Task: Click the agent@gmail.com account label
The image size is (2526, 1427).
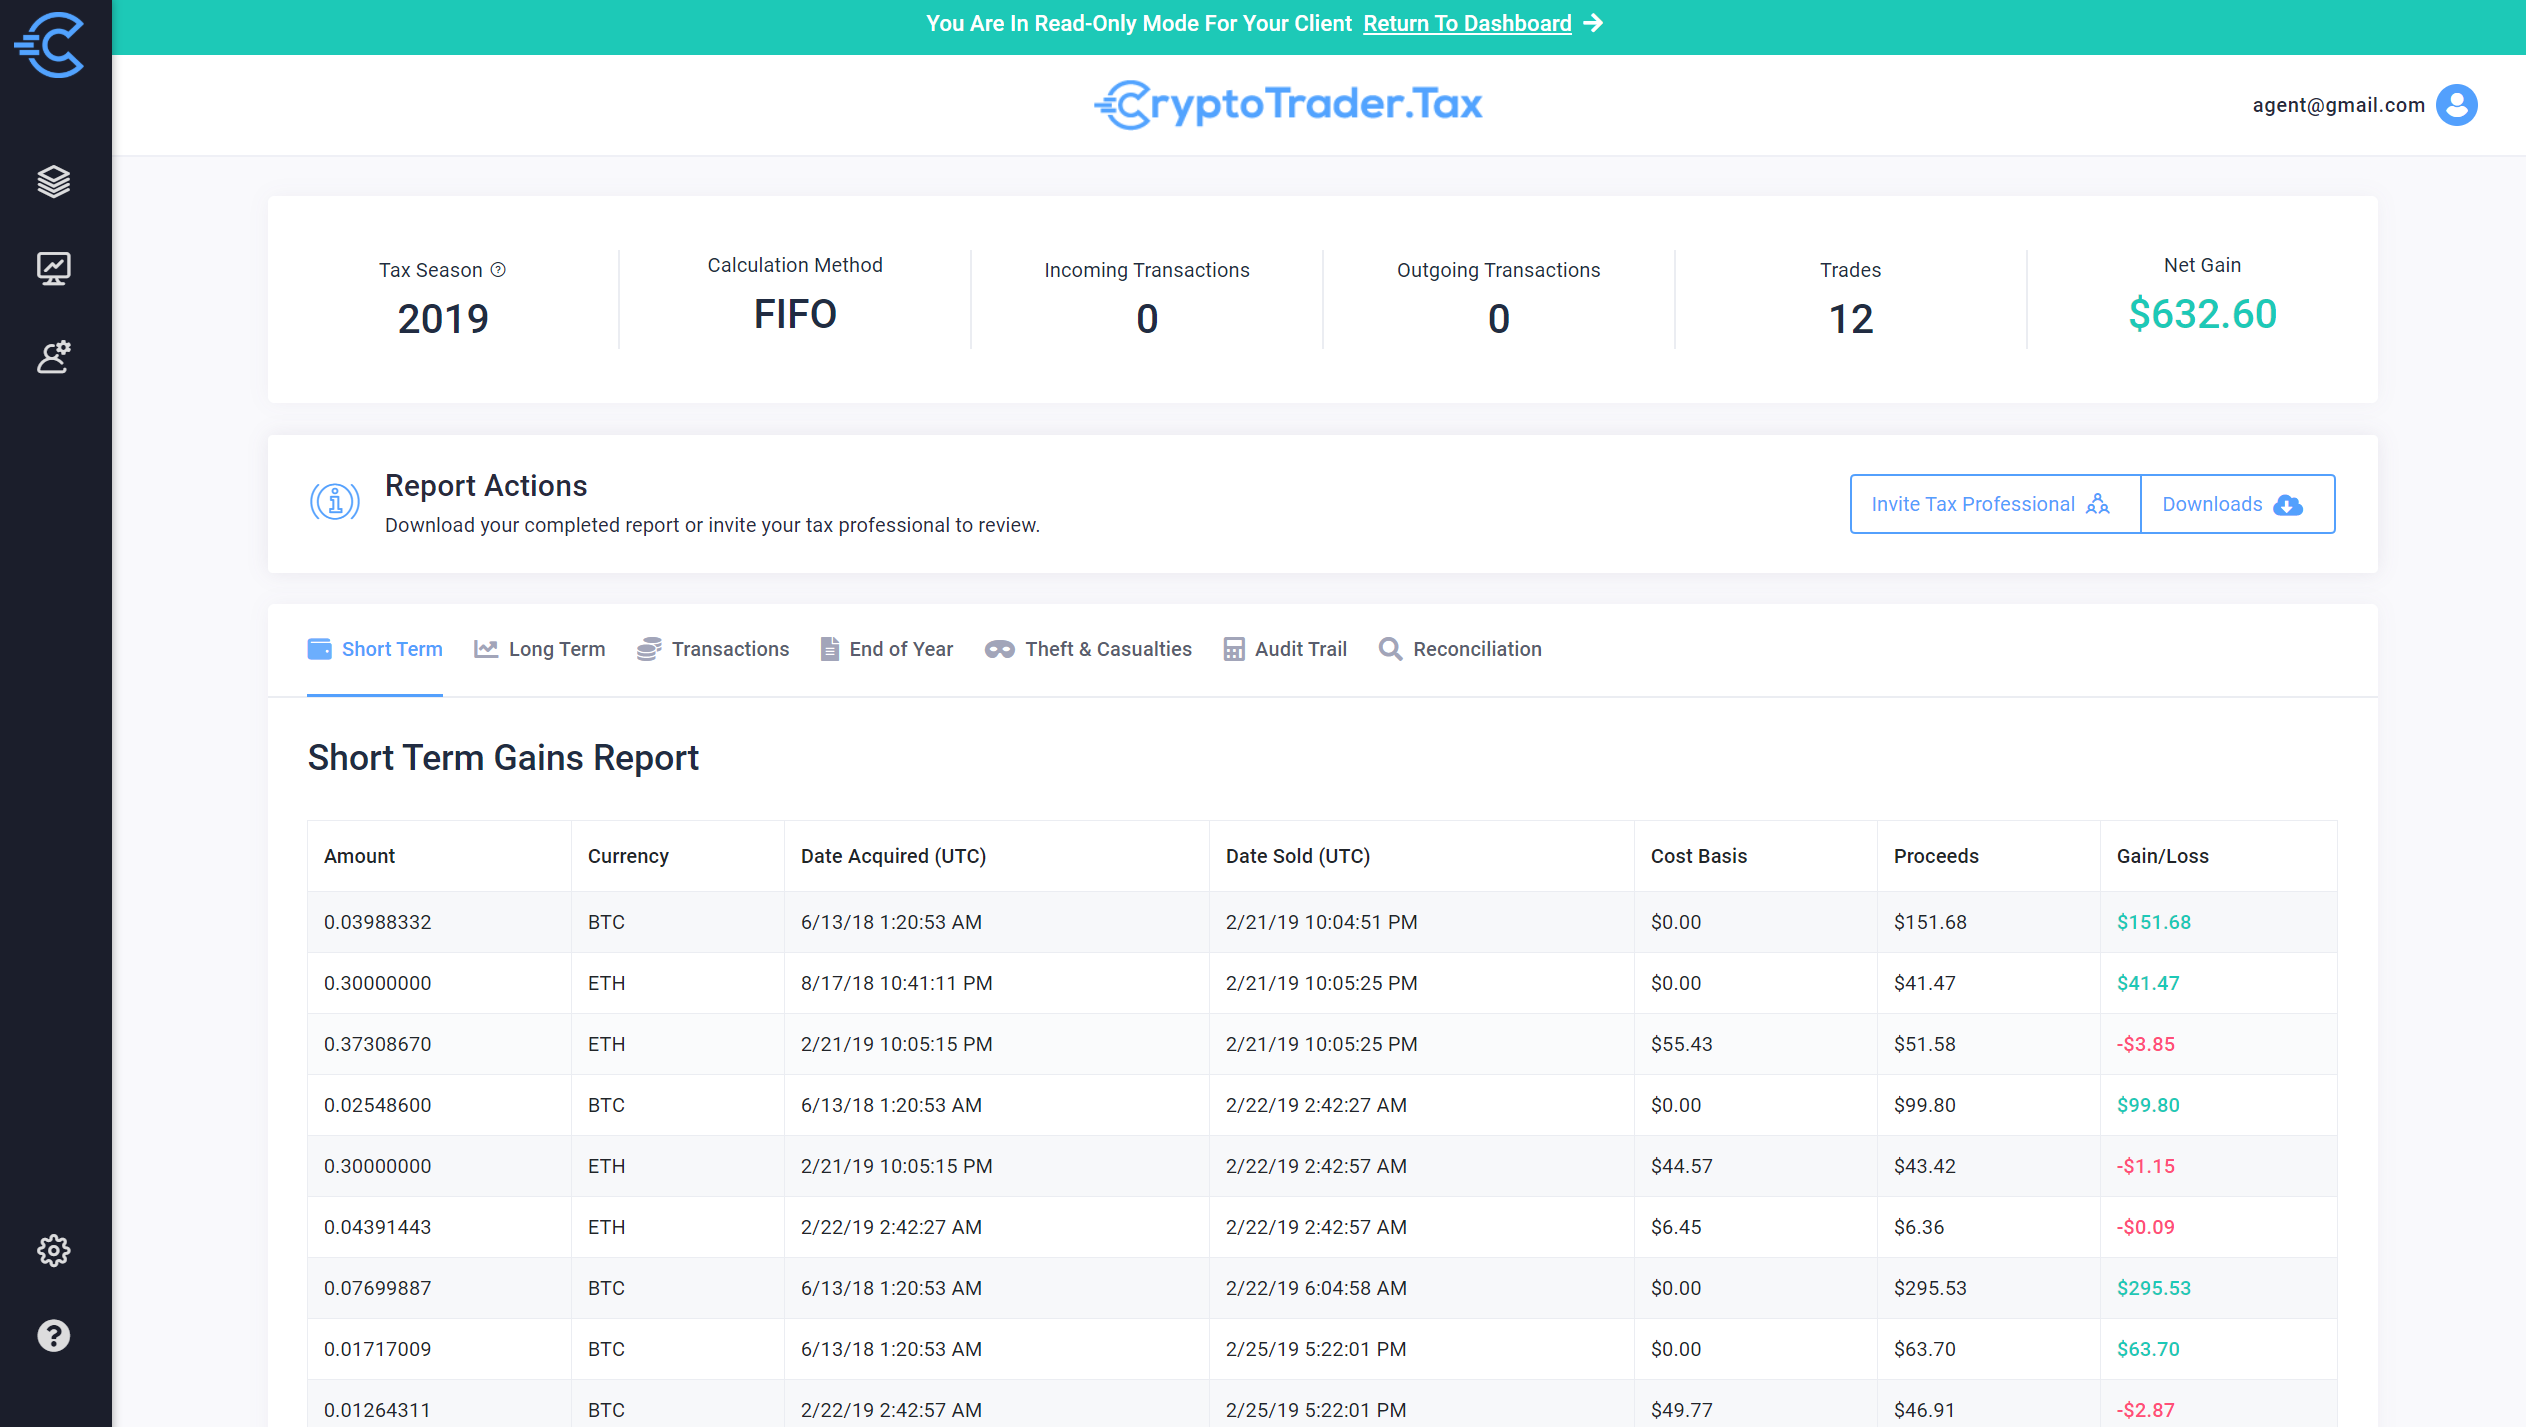Action: [x=2338, y=105]
